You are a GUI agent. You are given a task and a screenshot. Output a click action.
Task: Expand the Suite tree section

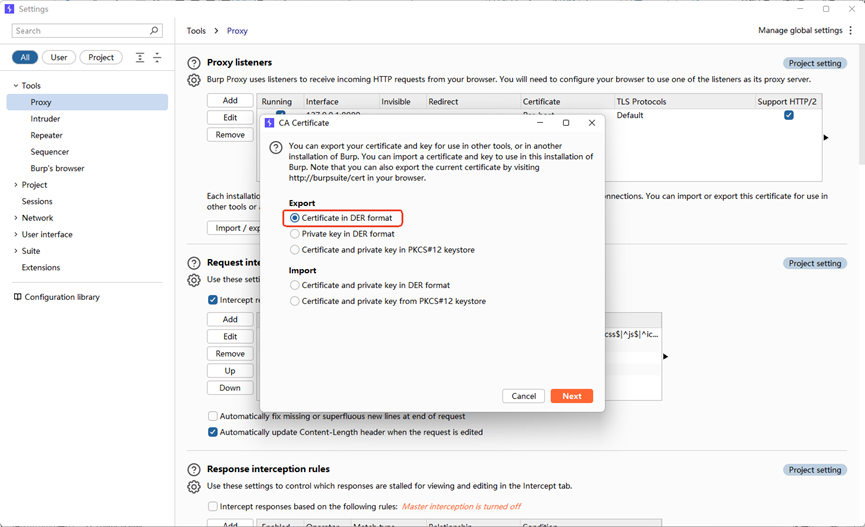[15, 251]
